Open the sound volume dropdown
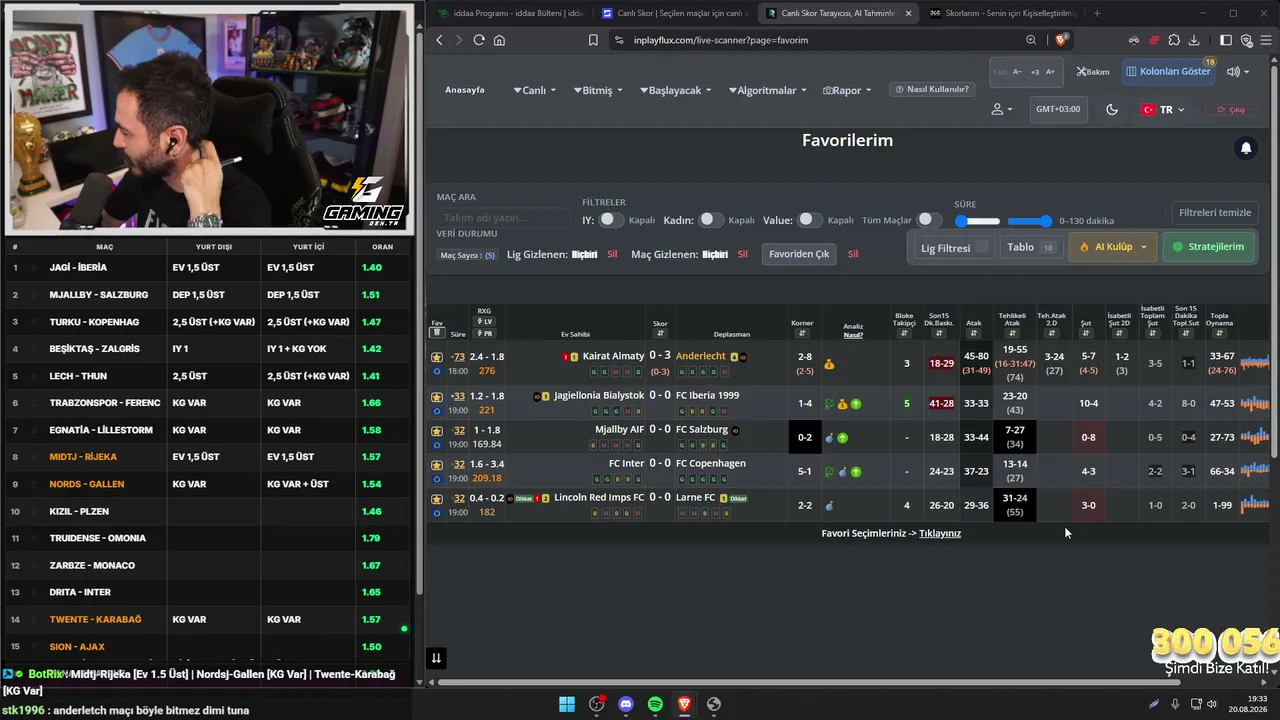 point(1238,72)
